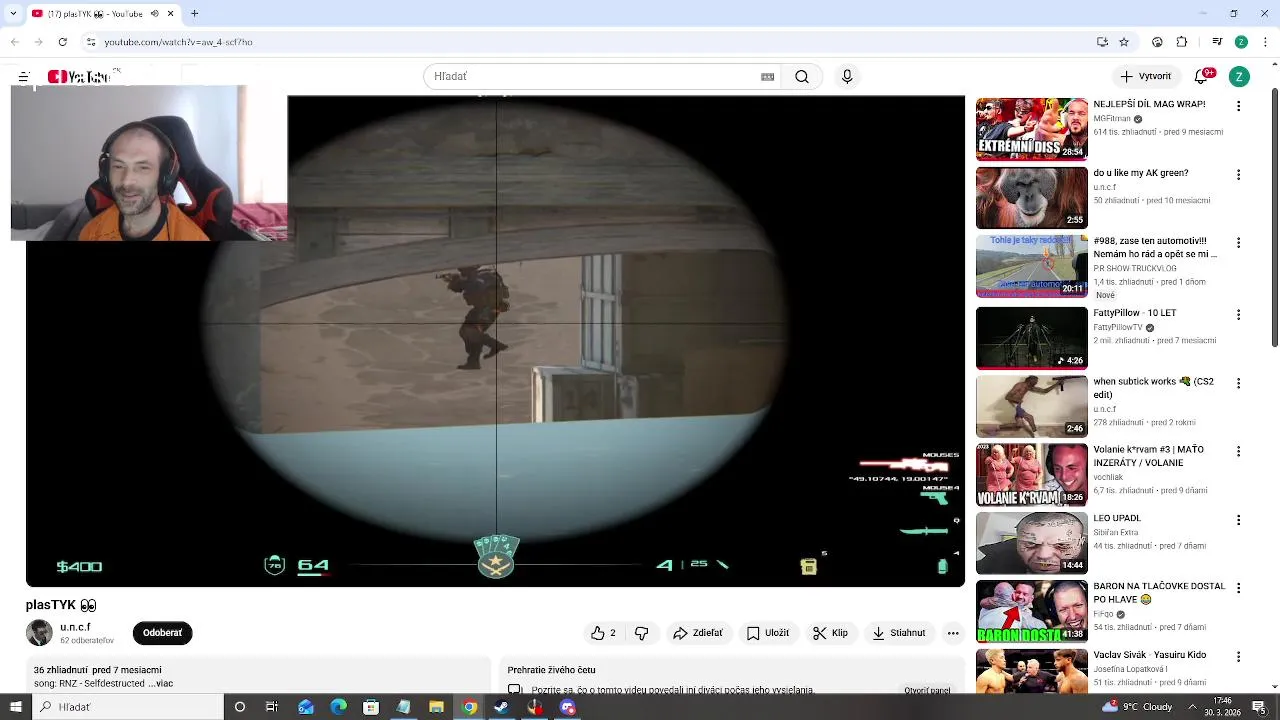Open Steam from the taskbar
Viewport: 1280px width, 720px height.
[x=502, y=707]
